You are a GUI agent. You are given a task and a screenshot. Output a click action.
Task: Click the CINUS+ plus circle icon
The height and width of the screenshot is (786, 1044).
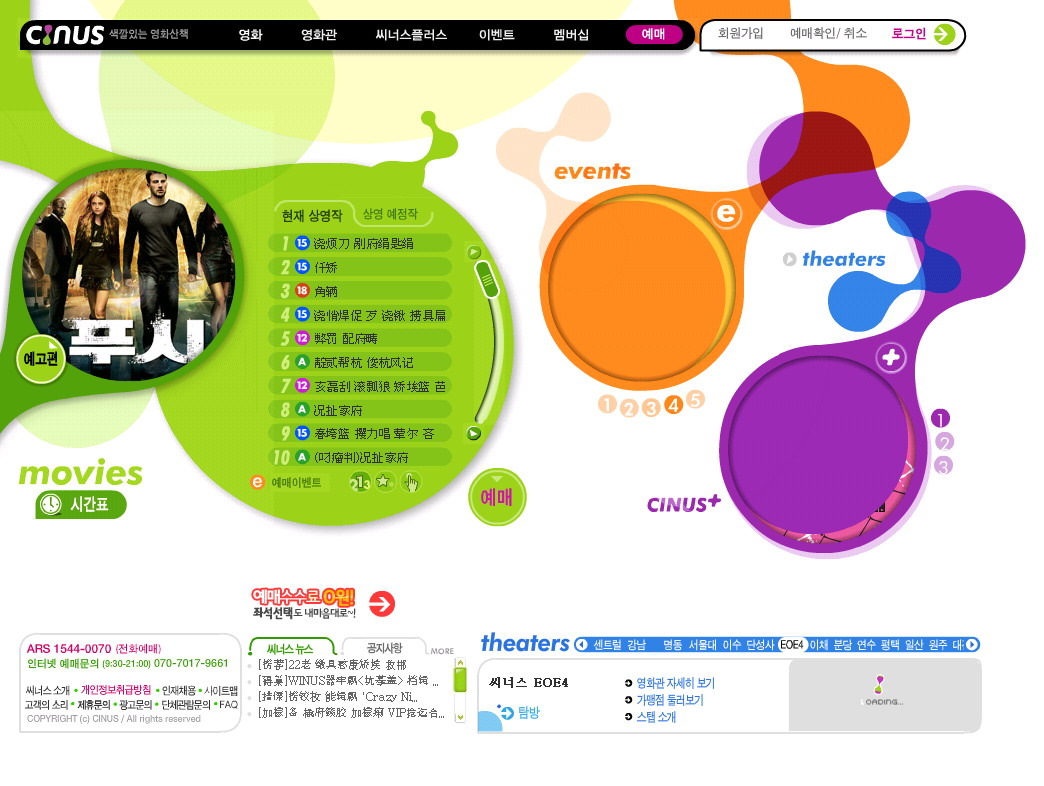[890, 358]
